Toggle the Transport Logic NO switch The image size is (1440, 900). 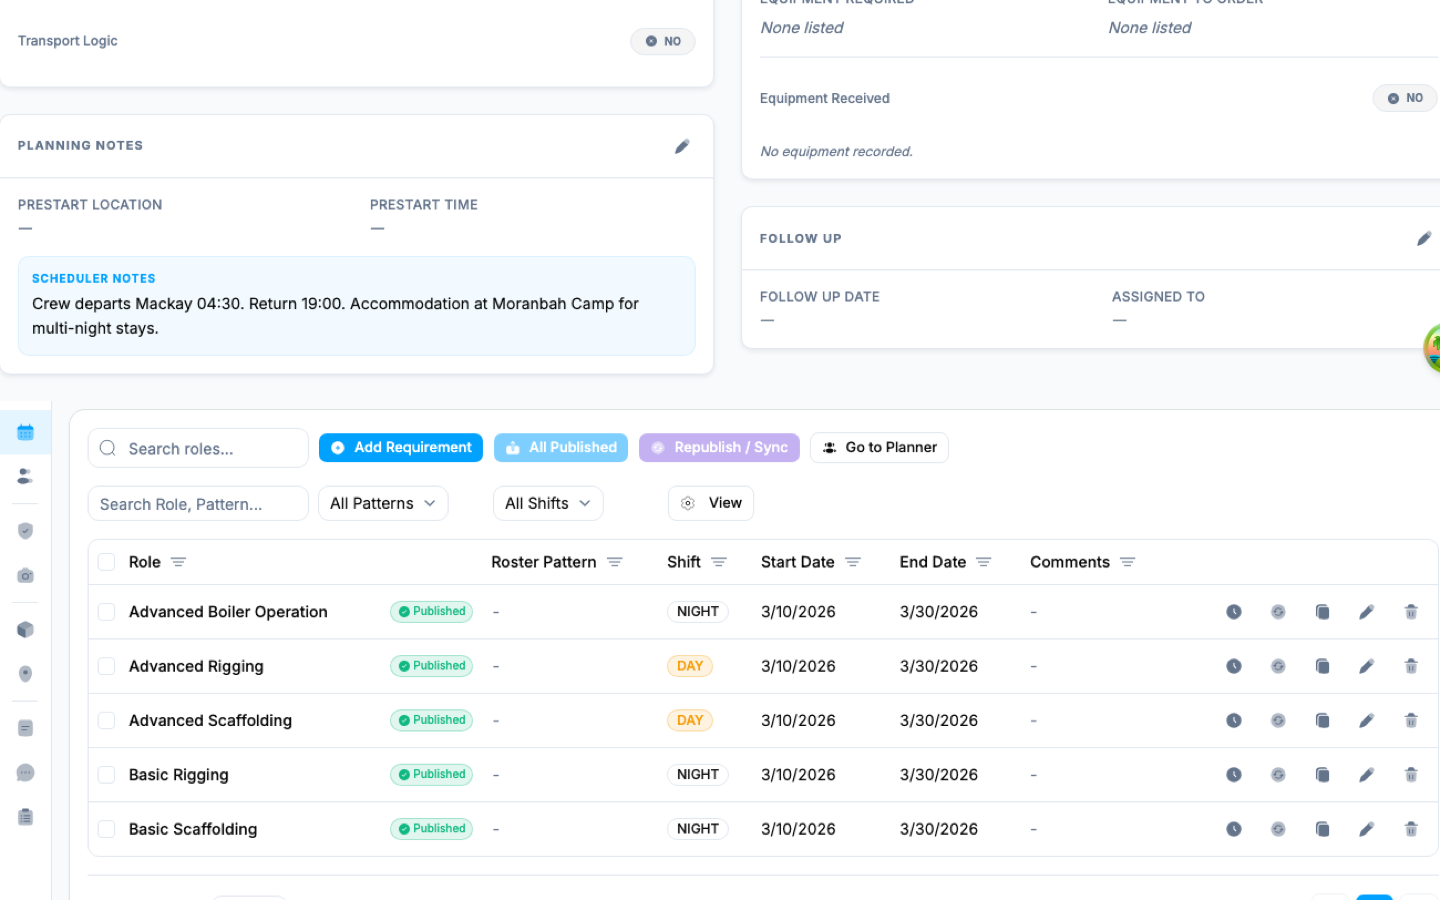662,41
